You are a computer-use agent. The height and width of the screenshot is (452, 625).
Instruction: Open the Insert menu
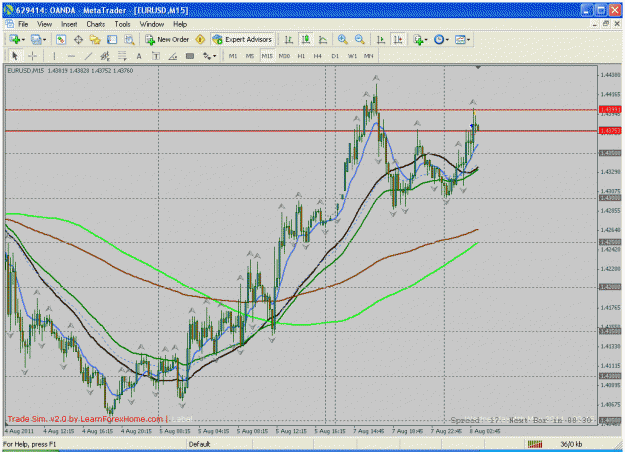pos(69,24)
